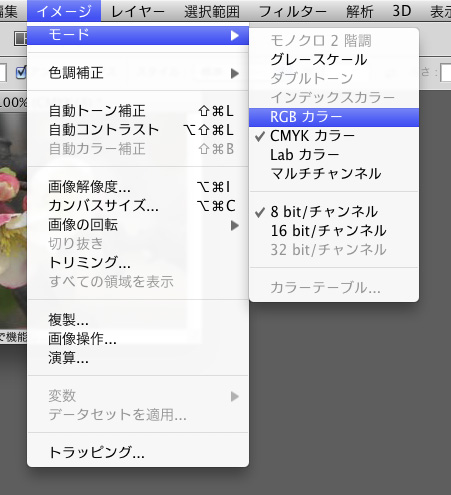Click 画像解像度... menu item

(x=138, y=187)
